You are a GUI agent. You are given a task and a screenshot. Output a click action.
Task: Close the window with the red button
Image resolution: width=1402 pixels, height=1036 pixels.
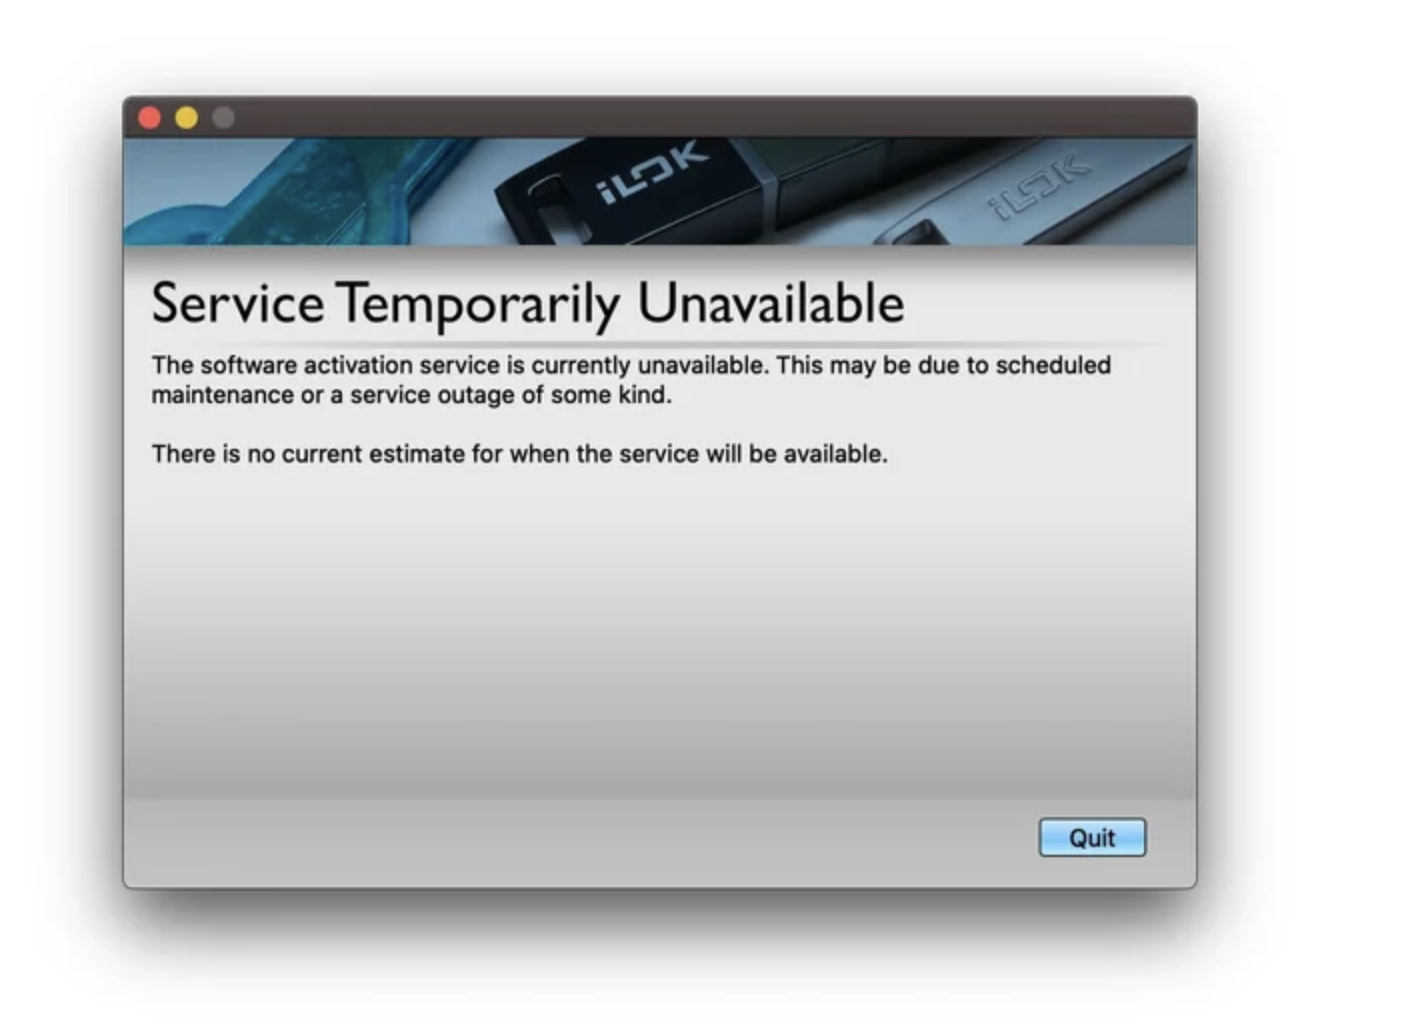tap(150, 118)
